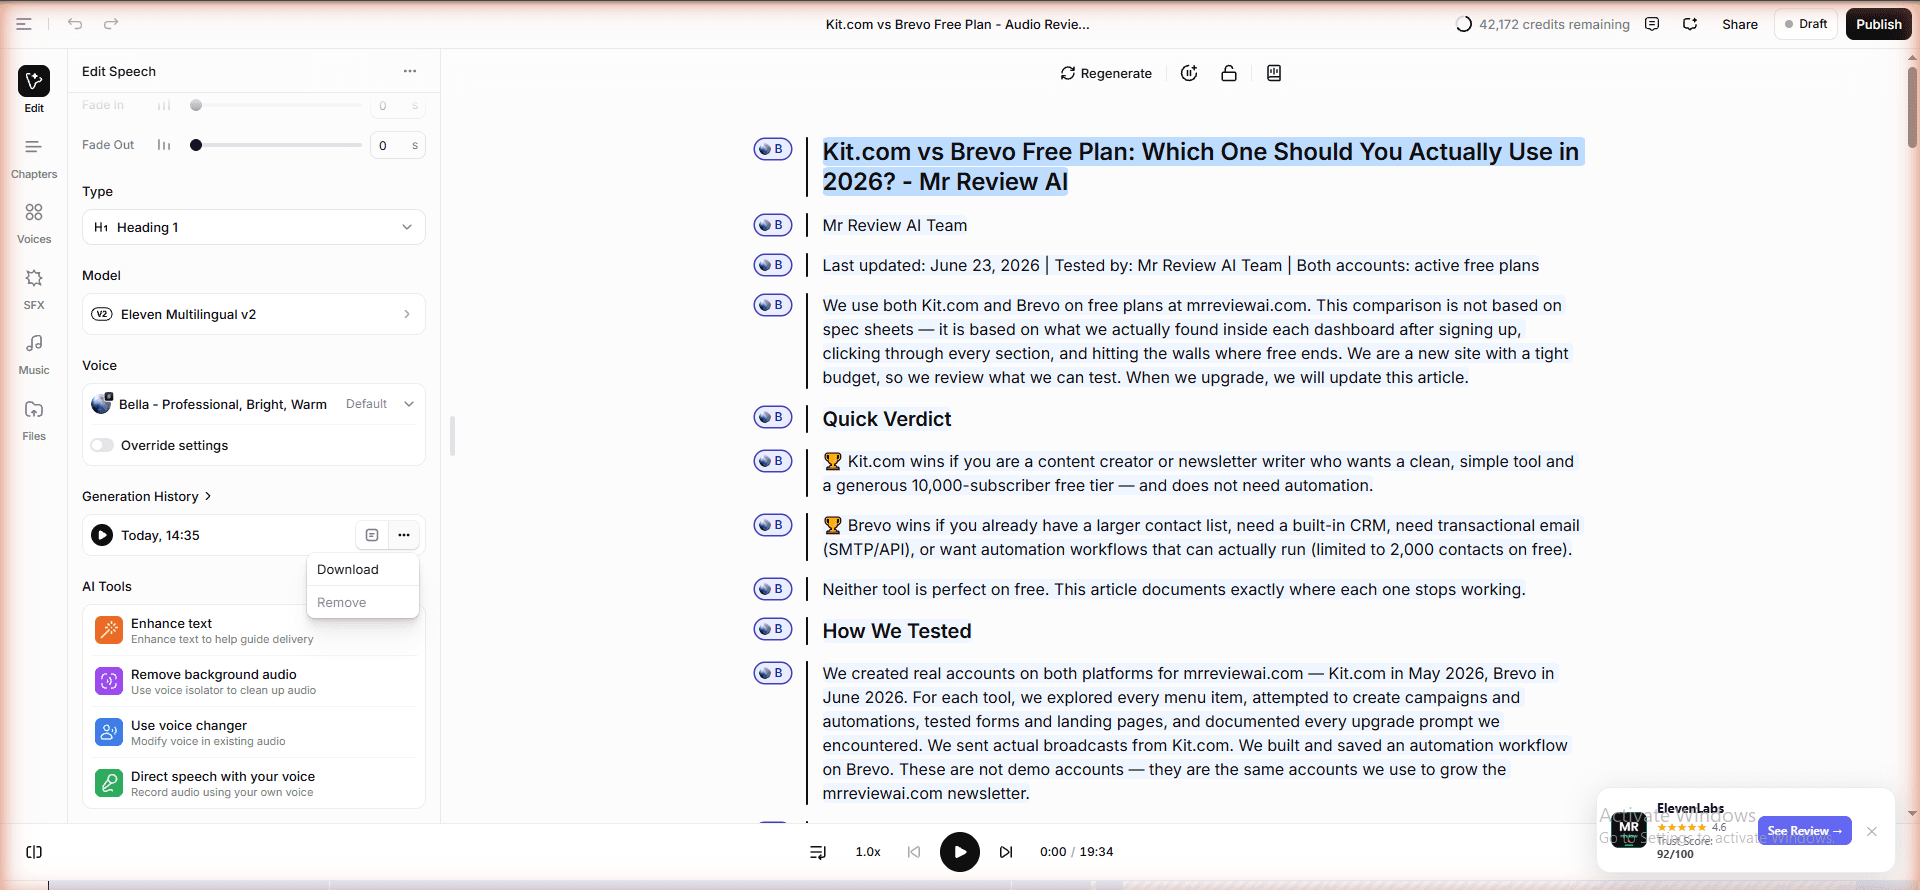Click the credits remaining indicator
The height and width of the screenshot is (890, 1920).
[1543, 24]
